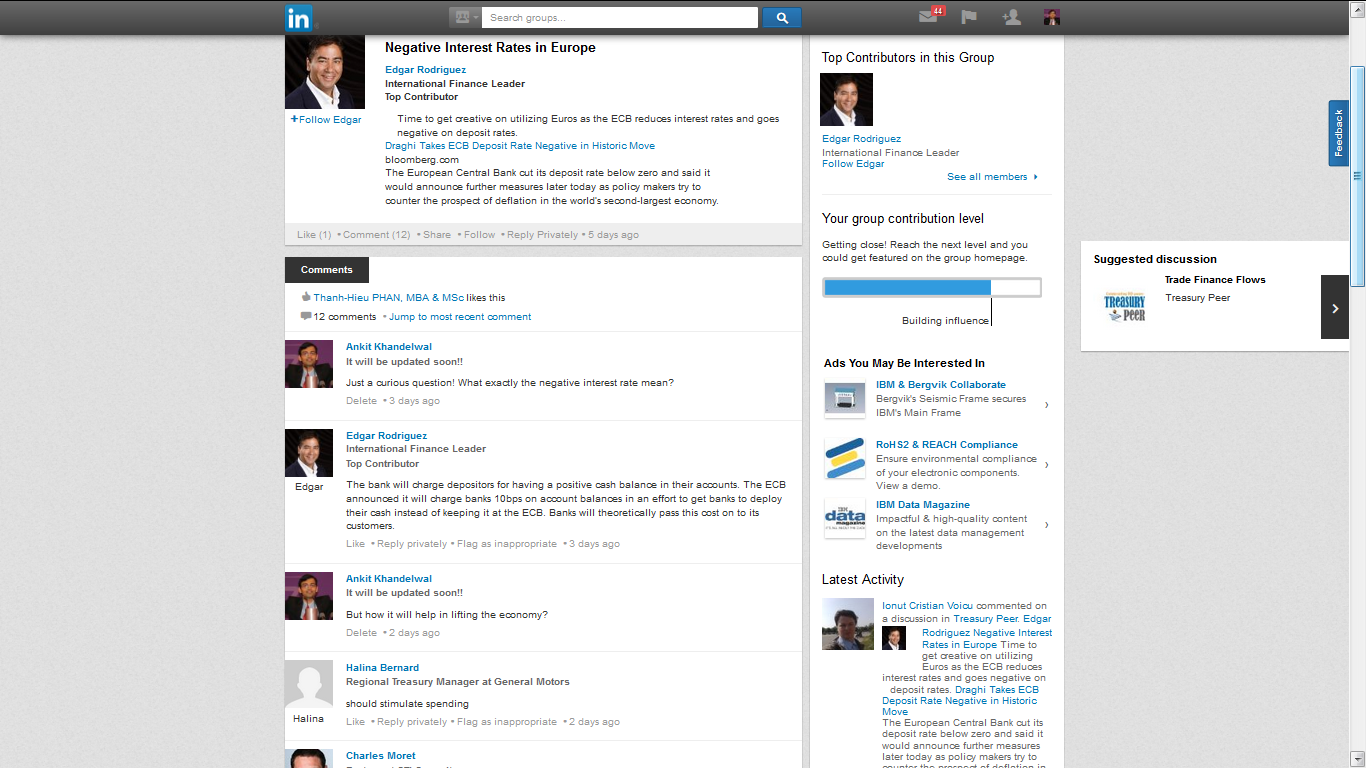Open Edgar's large photo in the post
1366x768 pixels.
pos(325,73)
